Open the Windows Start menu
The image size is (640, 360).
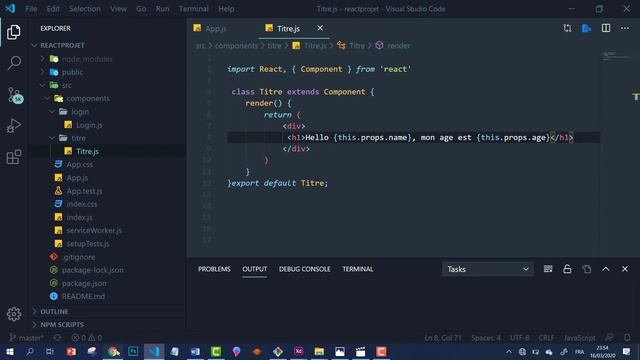[x=10, y=351]
